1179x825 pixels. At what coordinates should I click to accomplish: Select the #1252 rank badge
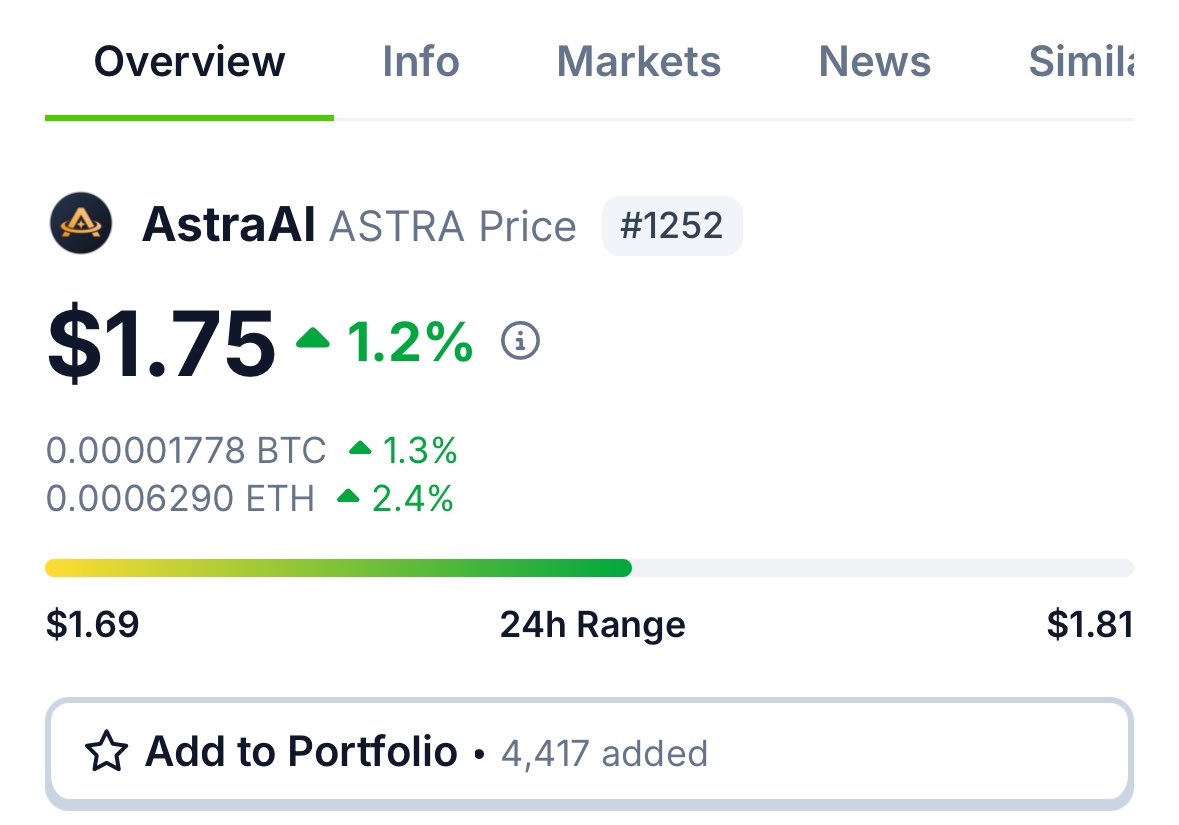tap(672, 225)
